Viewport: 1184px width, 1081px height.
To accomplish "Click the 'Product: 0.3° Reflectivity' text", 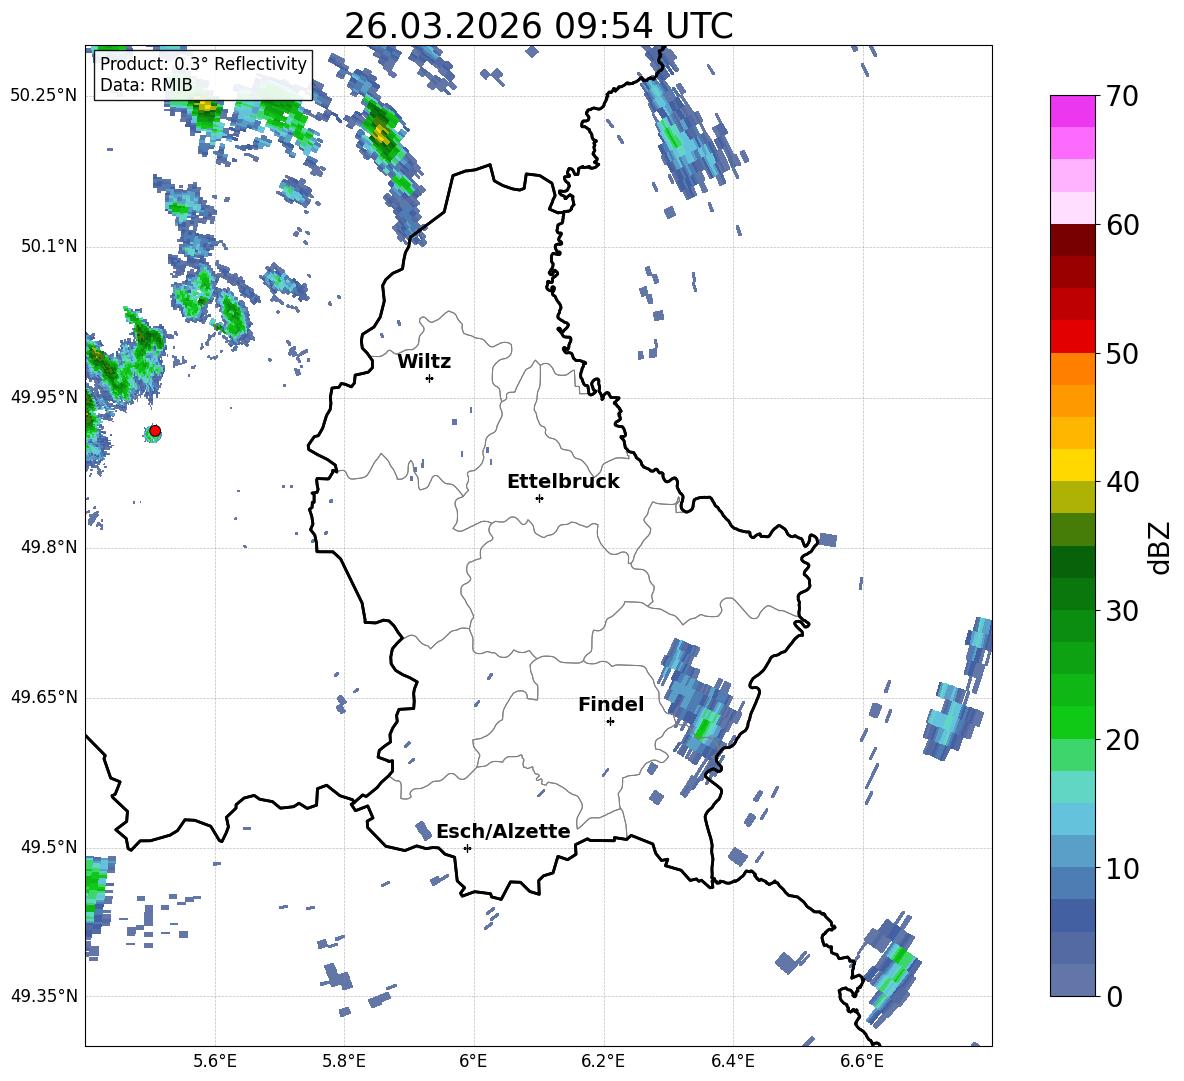I will pyautogui.click(x=203, y=63).
